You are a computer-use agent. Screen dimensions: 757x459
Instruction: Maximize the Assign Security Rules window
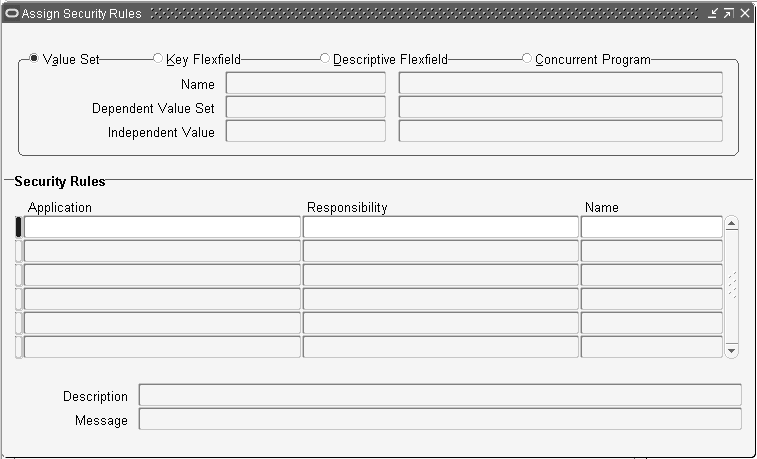[x=729, y=14]
